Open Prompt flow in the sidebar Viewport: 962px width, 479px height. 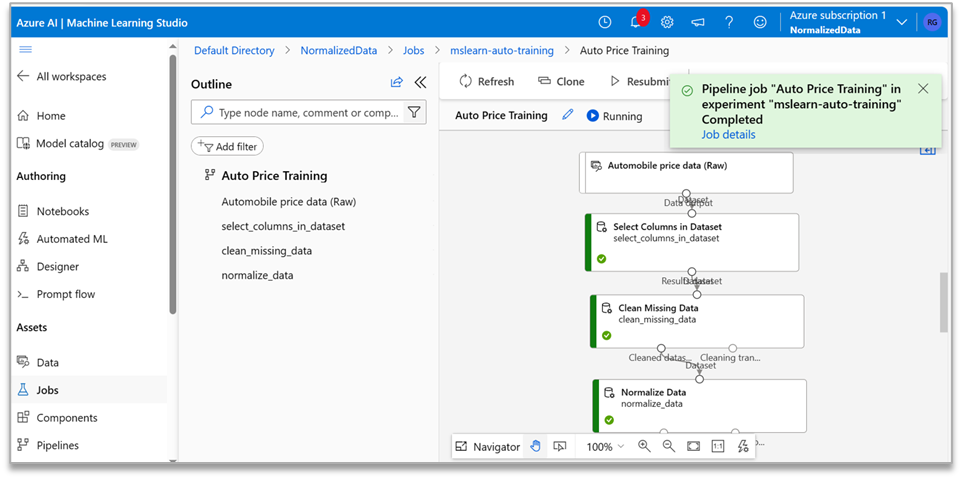[56, 294]
